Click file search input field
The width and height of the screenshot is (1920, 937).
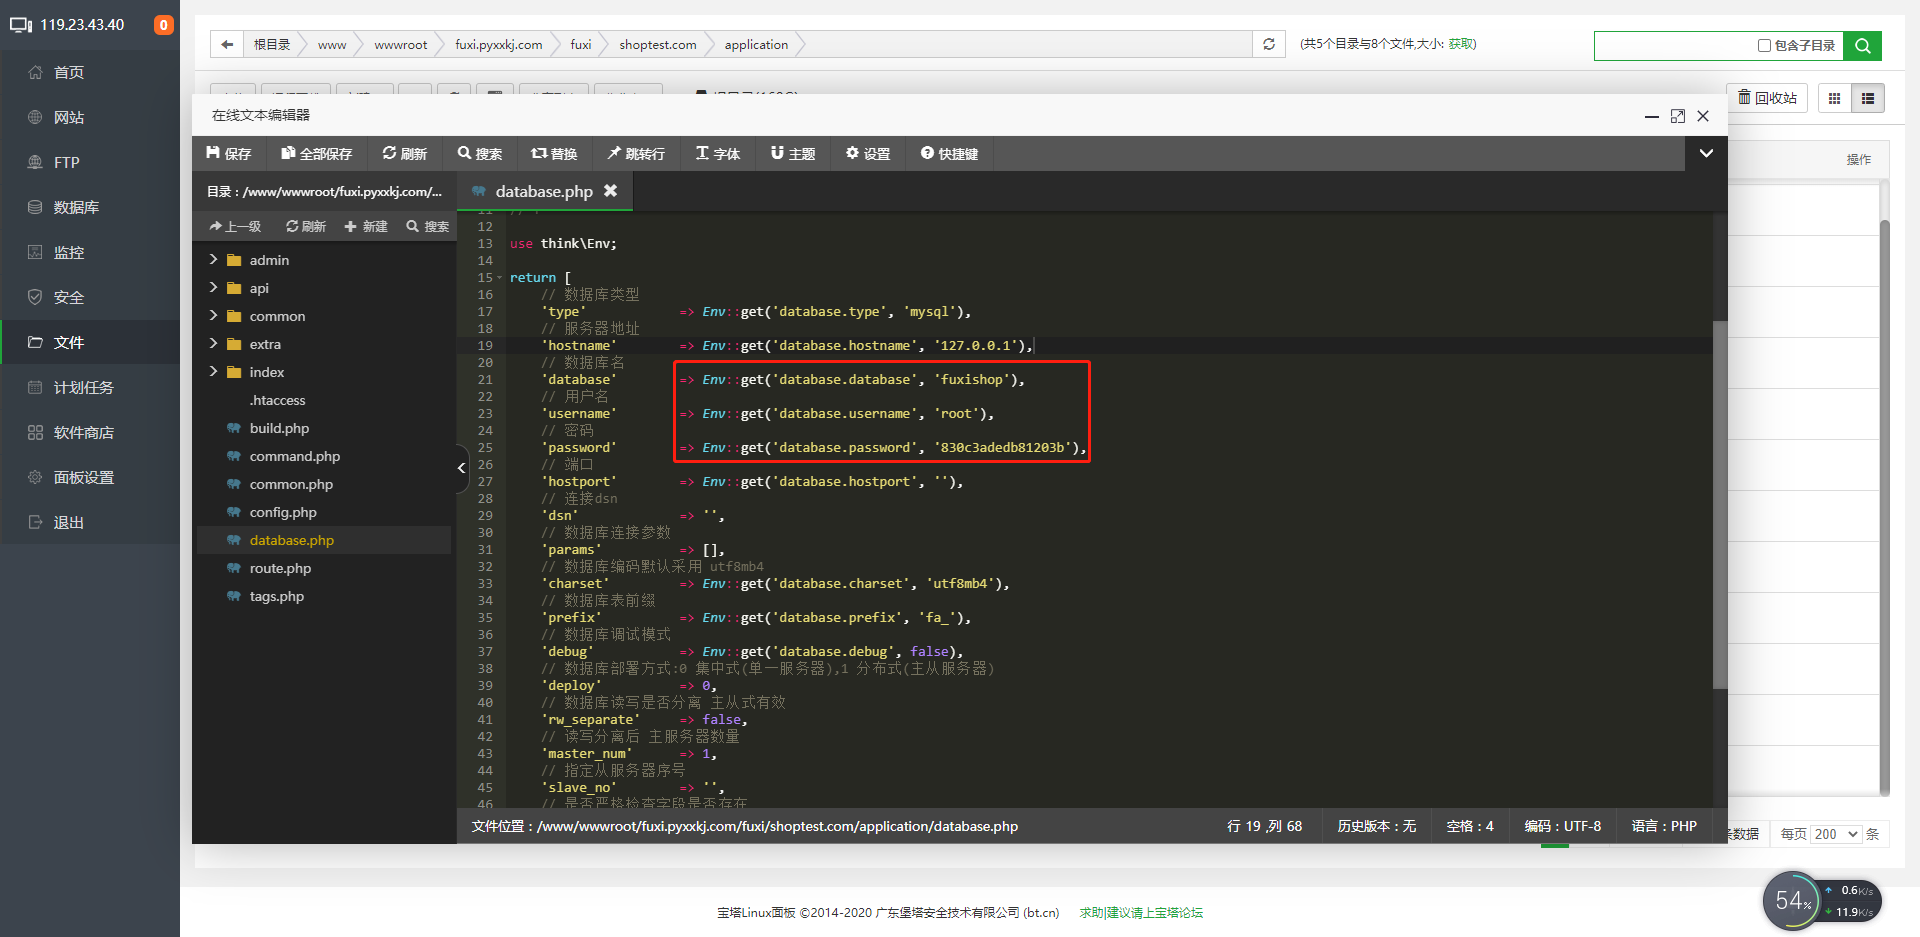click(1675, 45)
